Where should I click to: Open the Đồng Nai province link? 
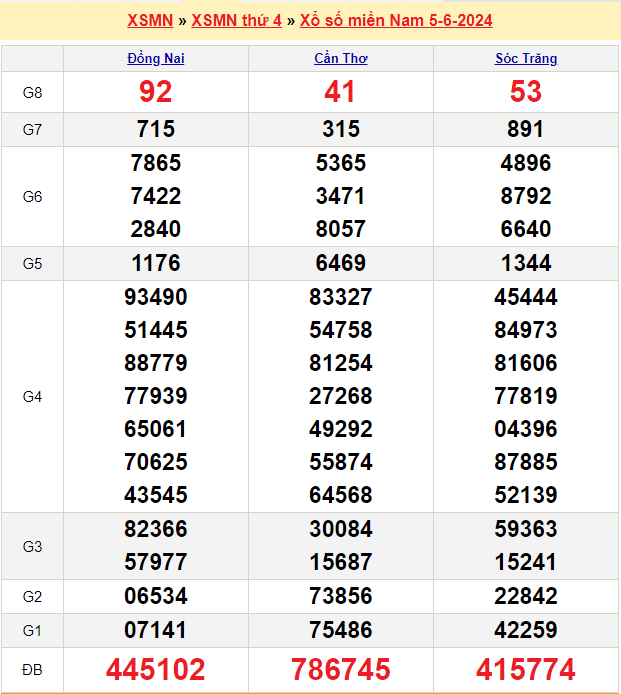(x=156, y=58)
